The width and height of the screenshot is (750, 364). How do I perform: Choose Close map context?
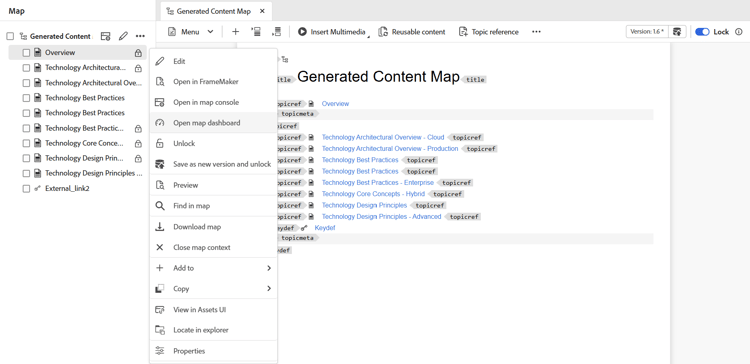click(213, 247)
